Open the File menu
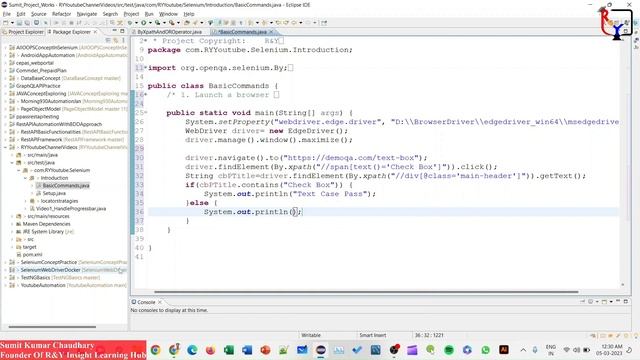Image resolution: width=640 pixels, height=360 pixels. (7, 14)
